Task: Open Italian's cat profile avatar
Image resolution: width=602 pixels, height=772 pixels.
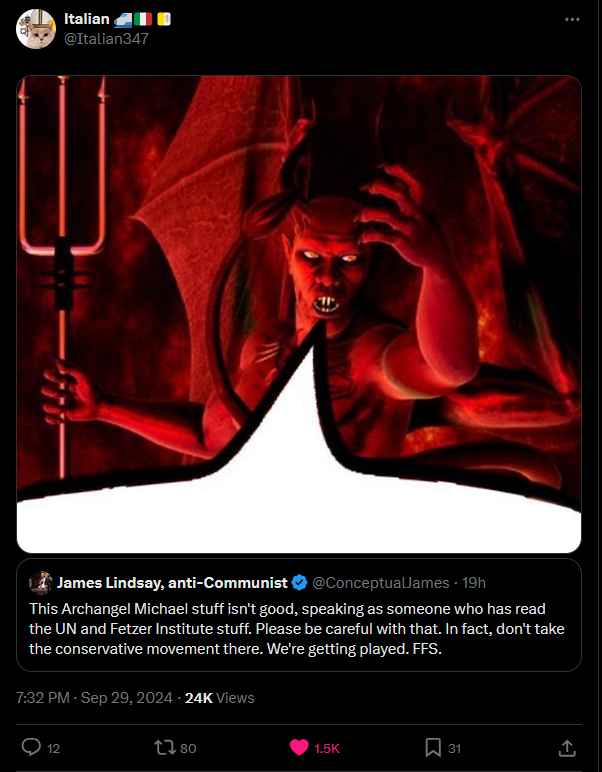Action: 36,29
